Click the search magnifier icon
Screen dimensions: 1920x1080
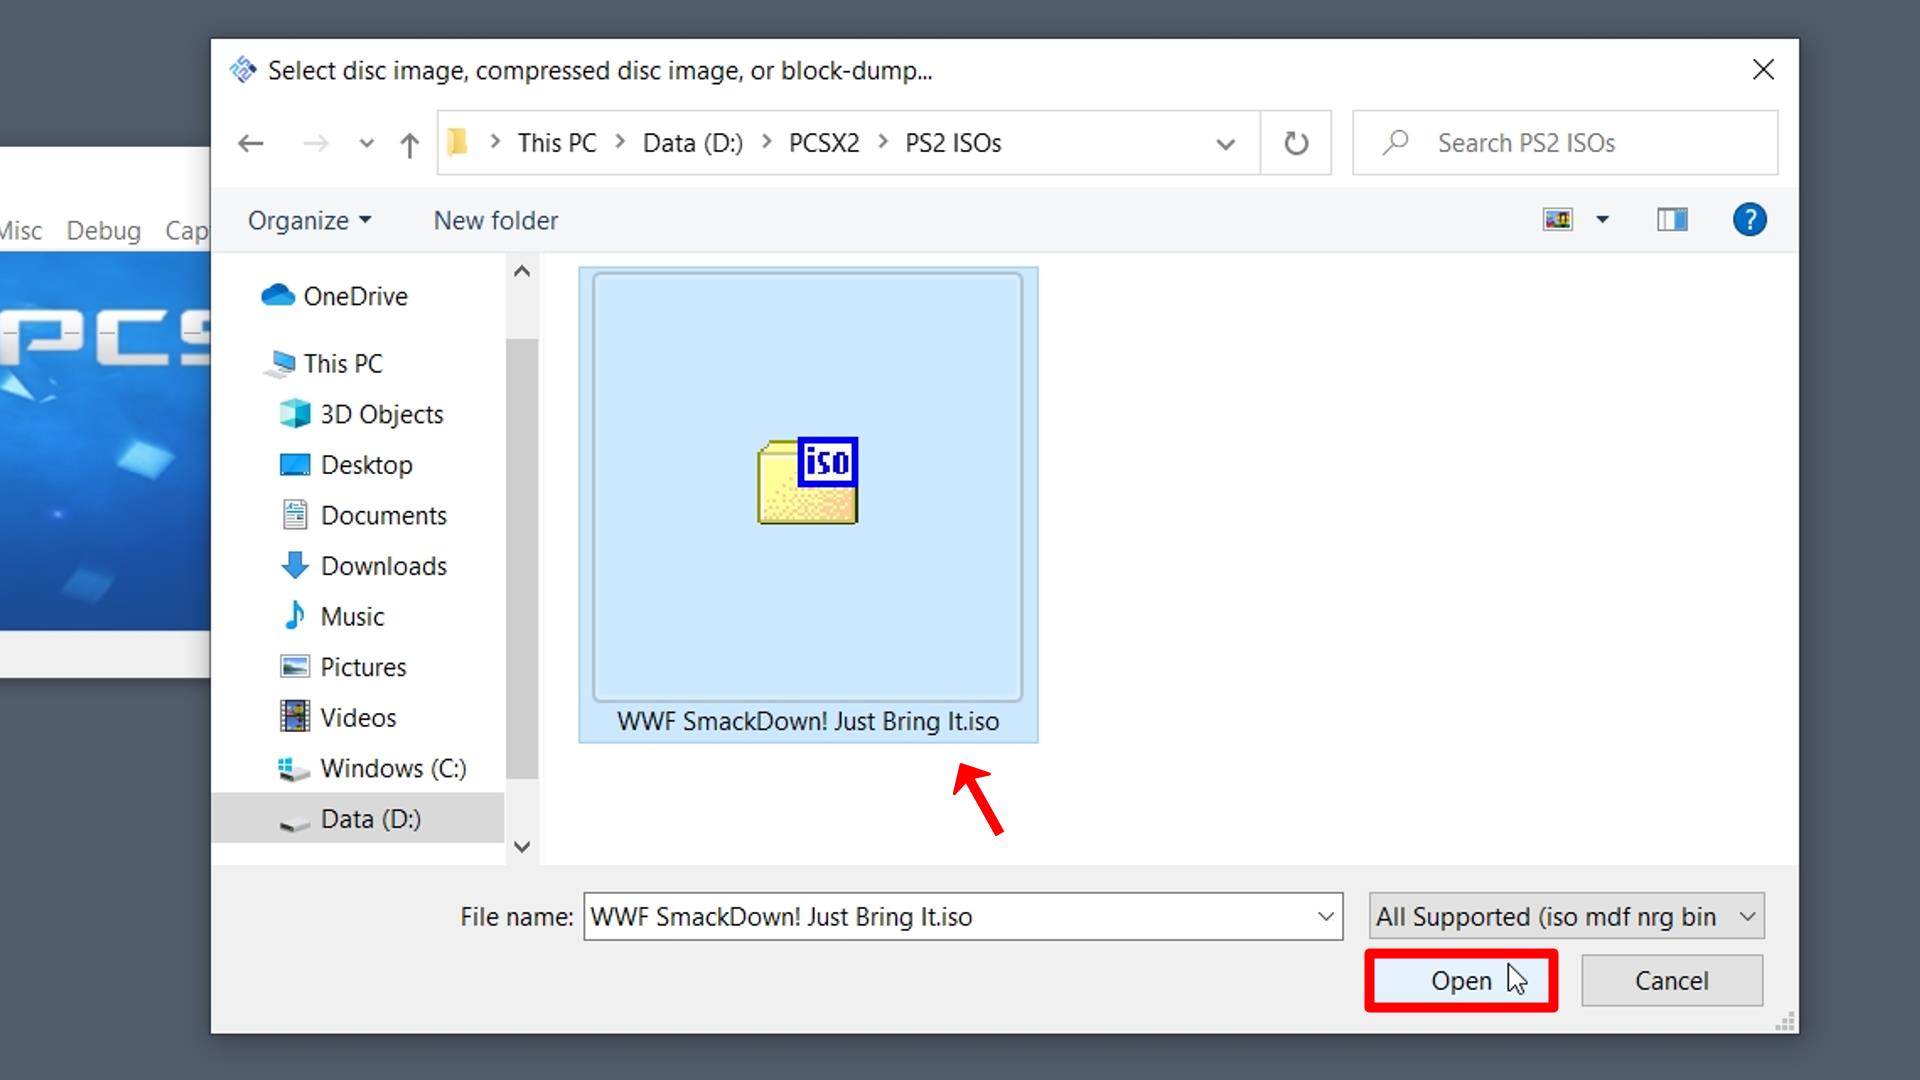point(1396,142)
